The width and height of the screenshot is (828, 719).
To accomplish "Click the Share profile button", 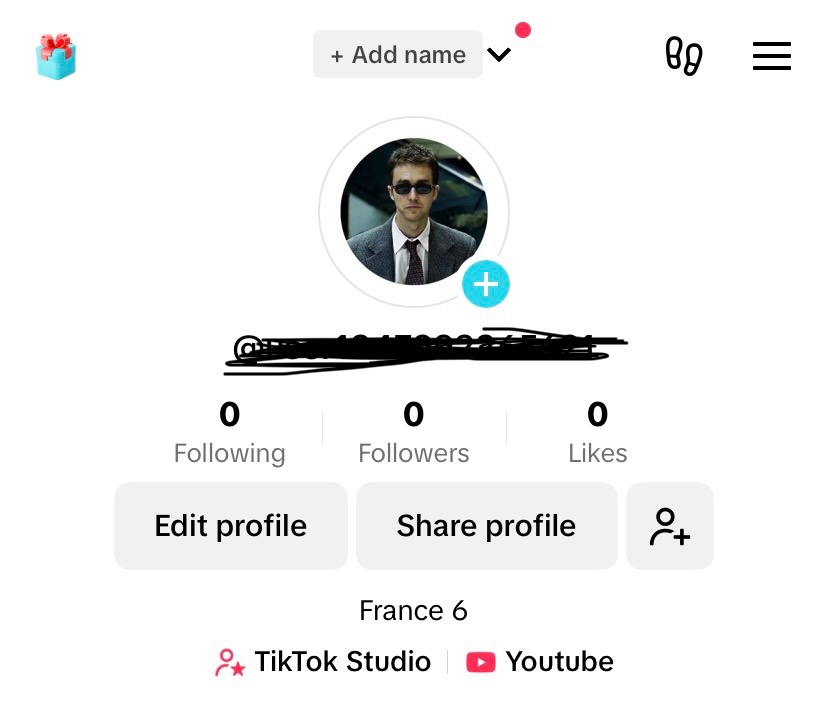I will point(486,526).
